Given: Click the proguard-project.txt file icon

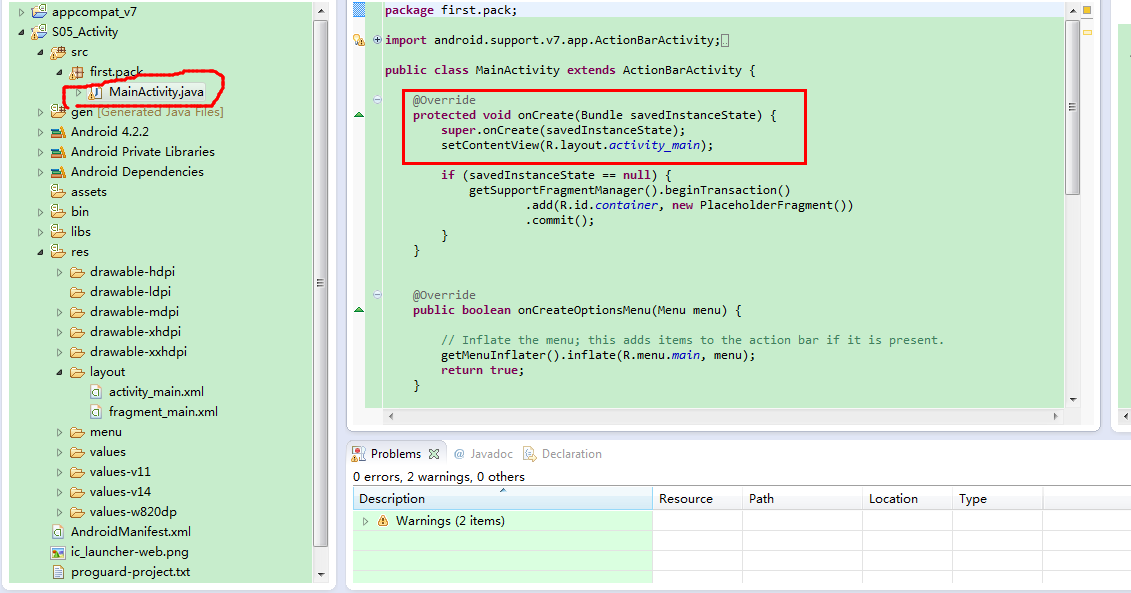Looking at the screenshot, I should (58, 572).
